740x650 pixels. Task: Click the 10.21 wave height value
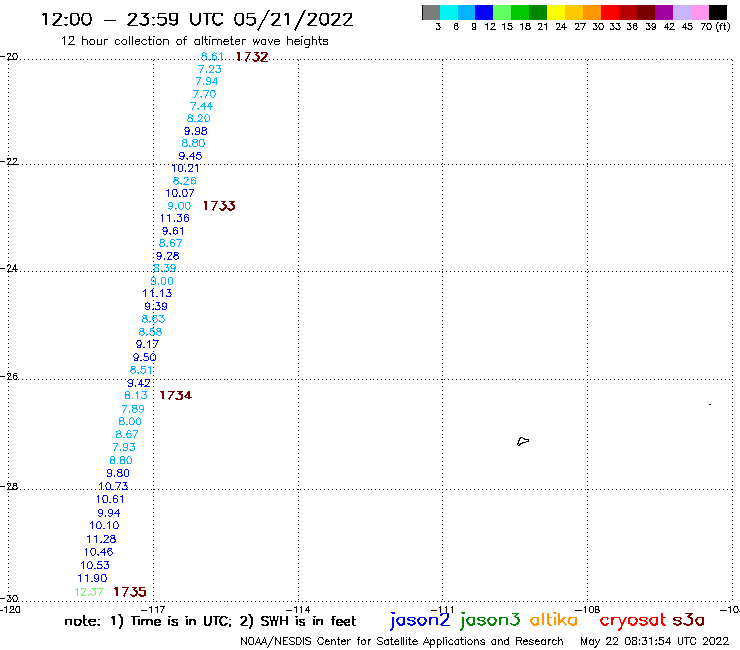pos(185,168)
